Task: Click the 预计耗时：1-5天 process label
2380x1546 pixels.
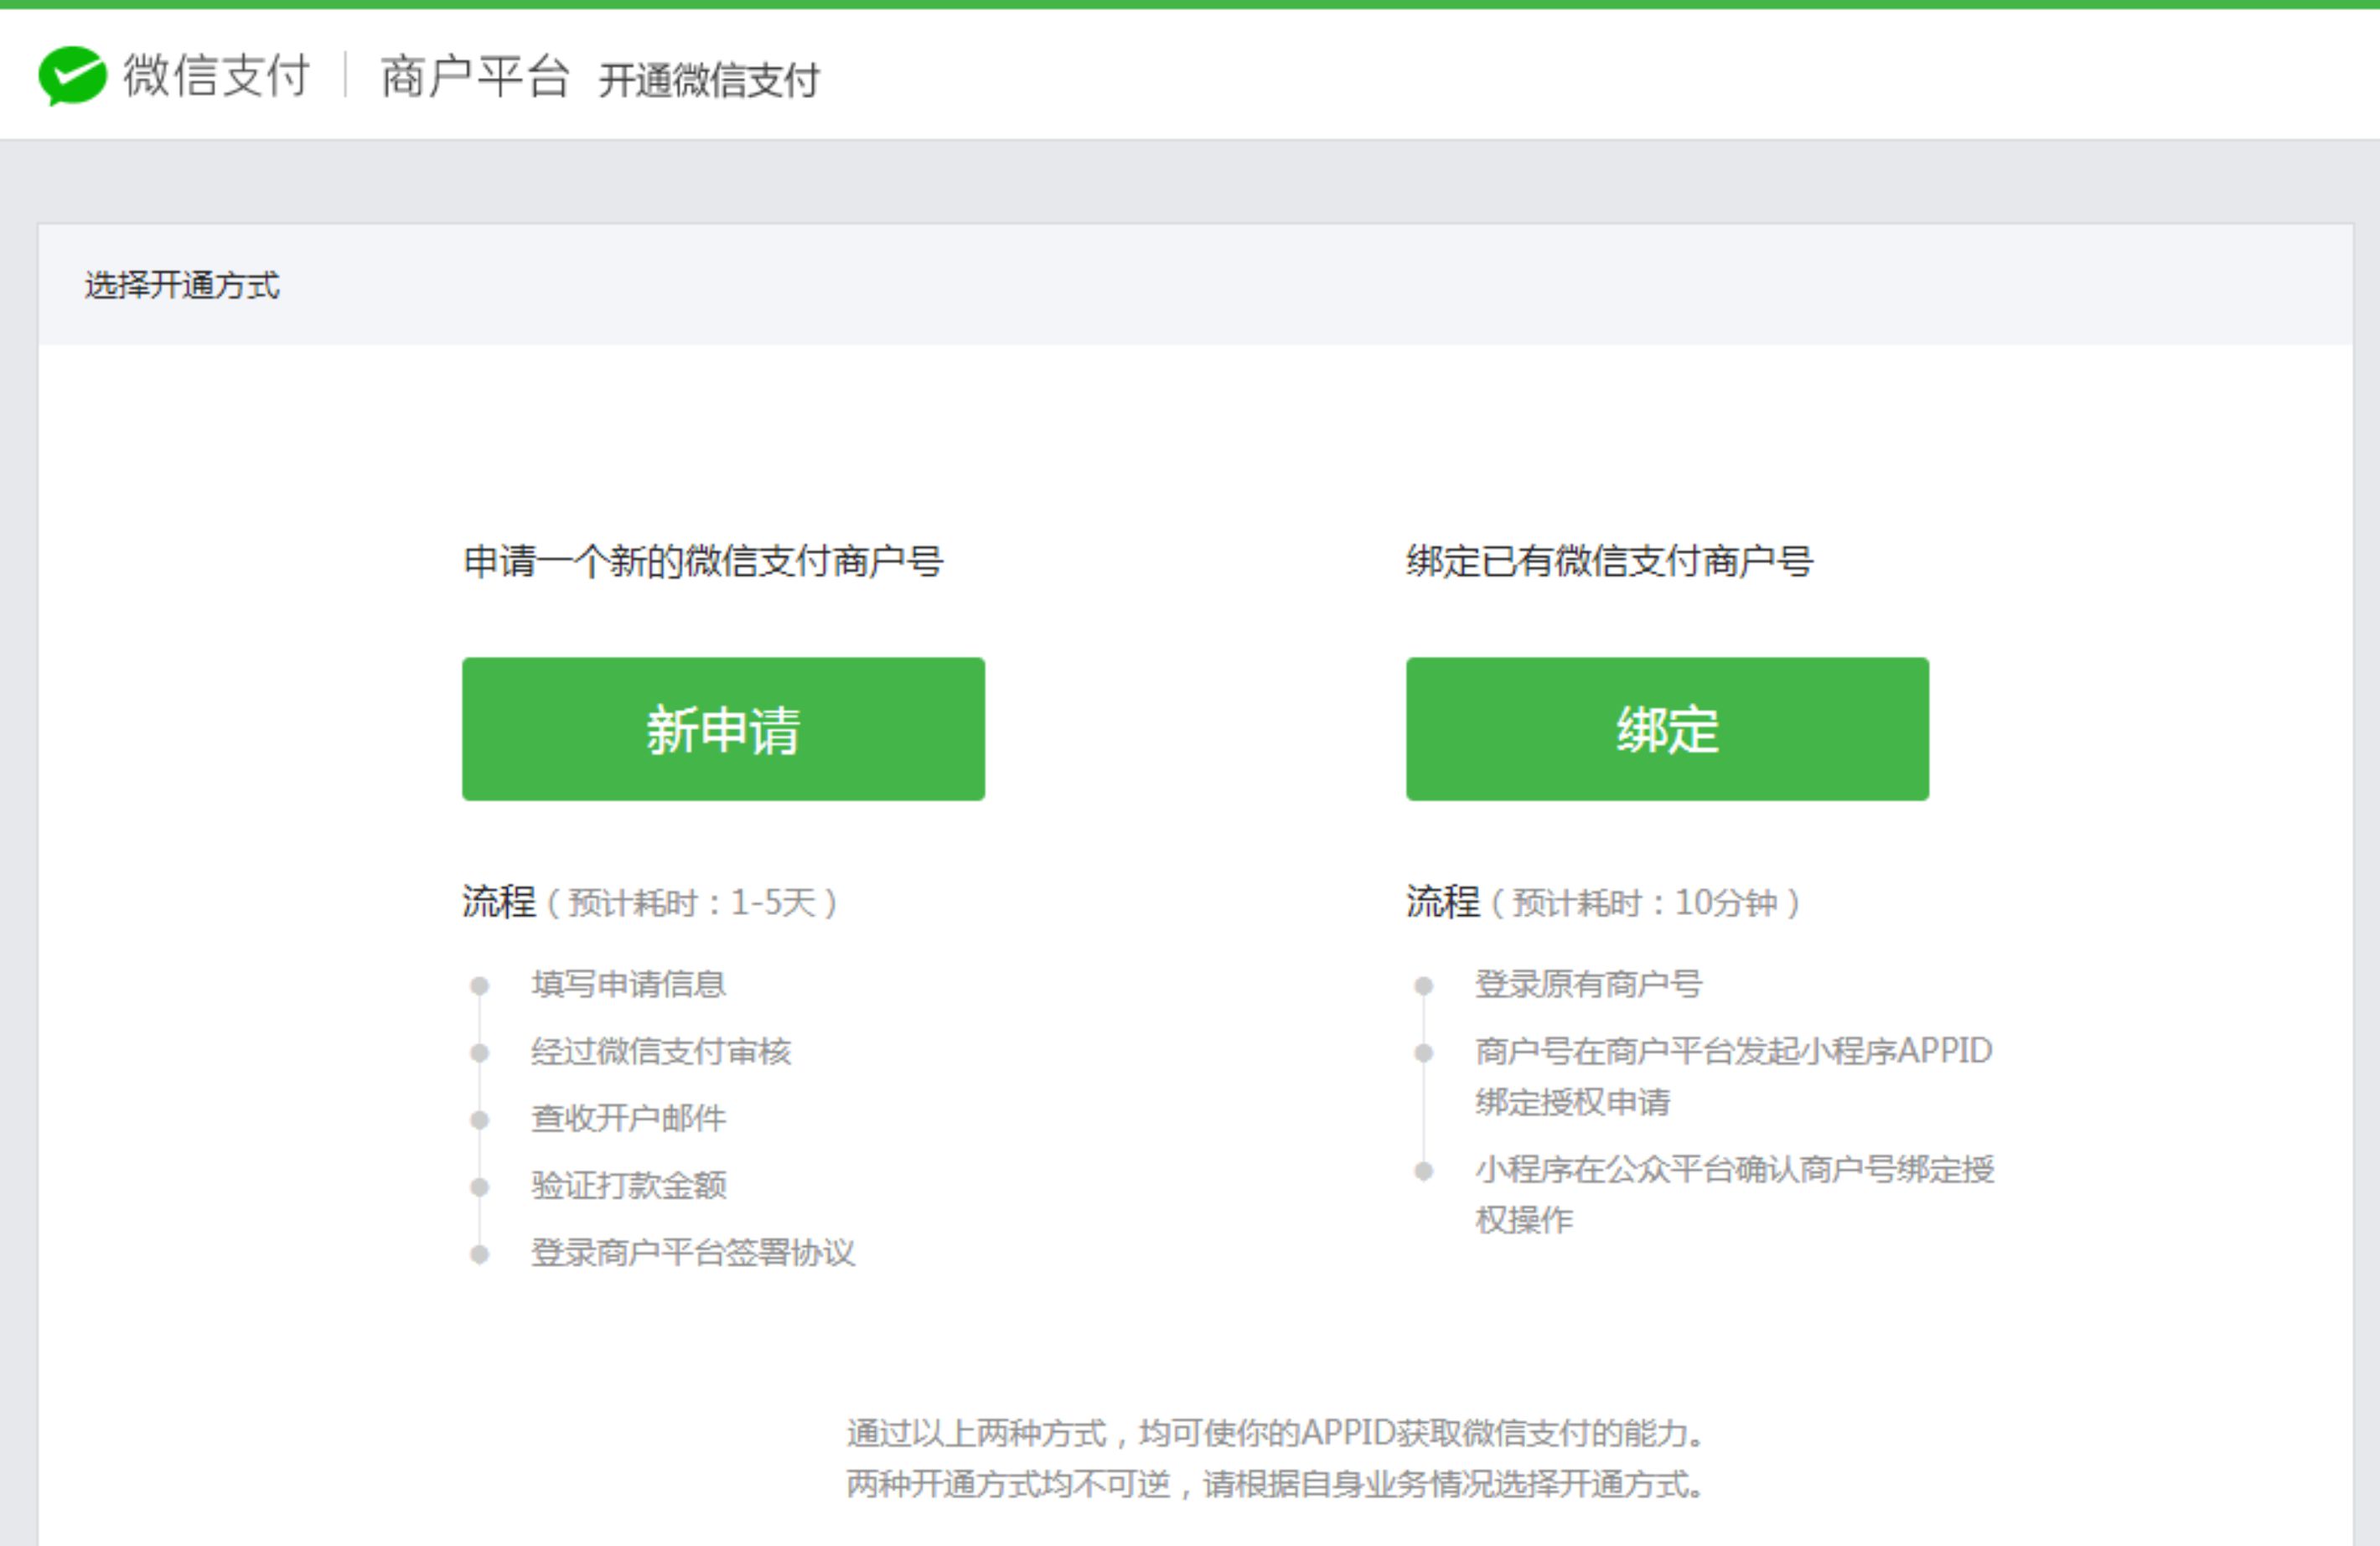Action: [x=692, y=902]
